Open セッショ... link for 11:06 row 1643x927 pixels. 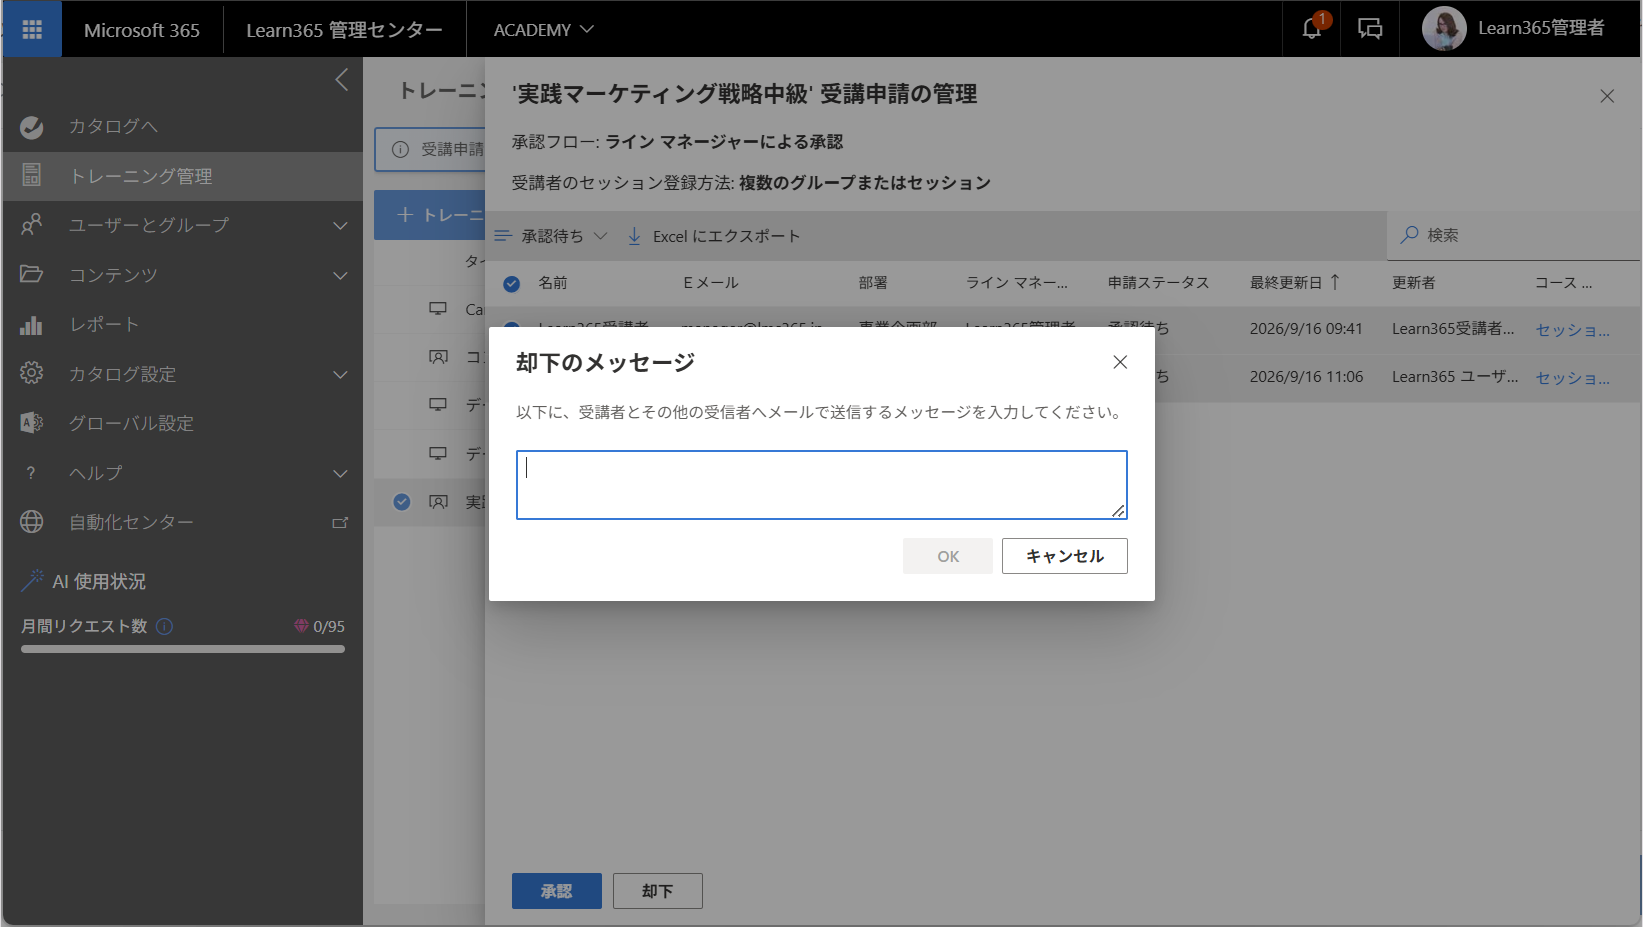coord(1572,377)
